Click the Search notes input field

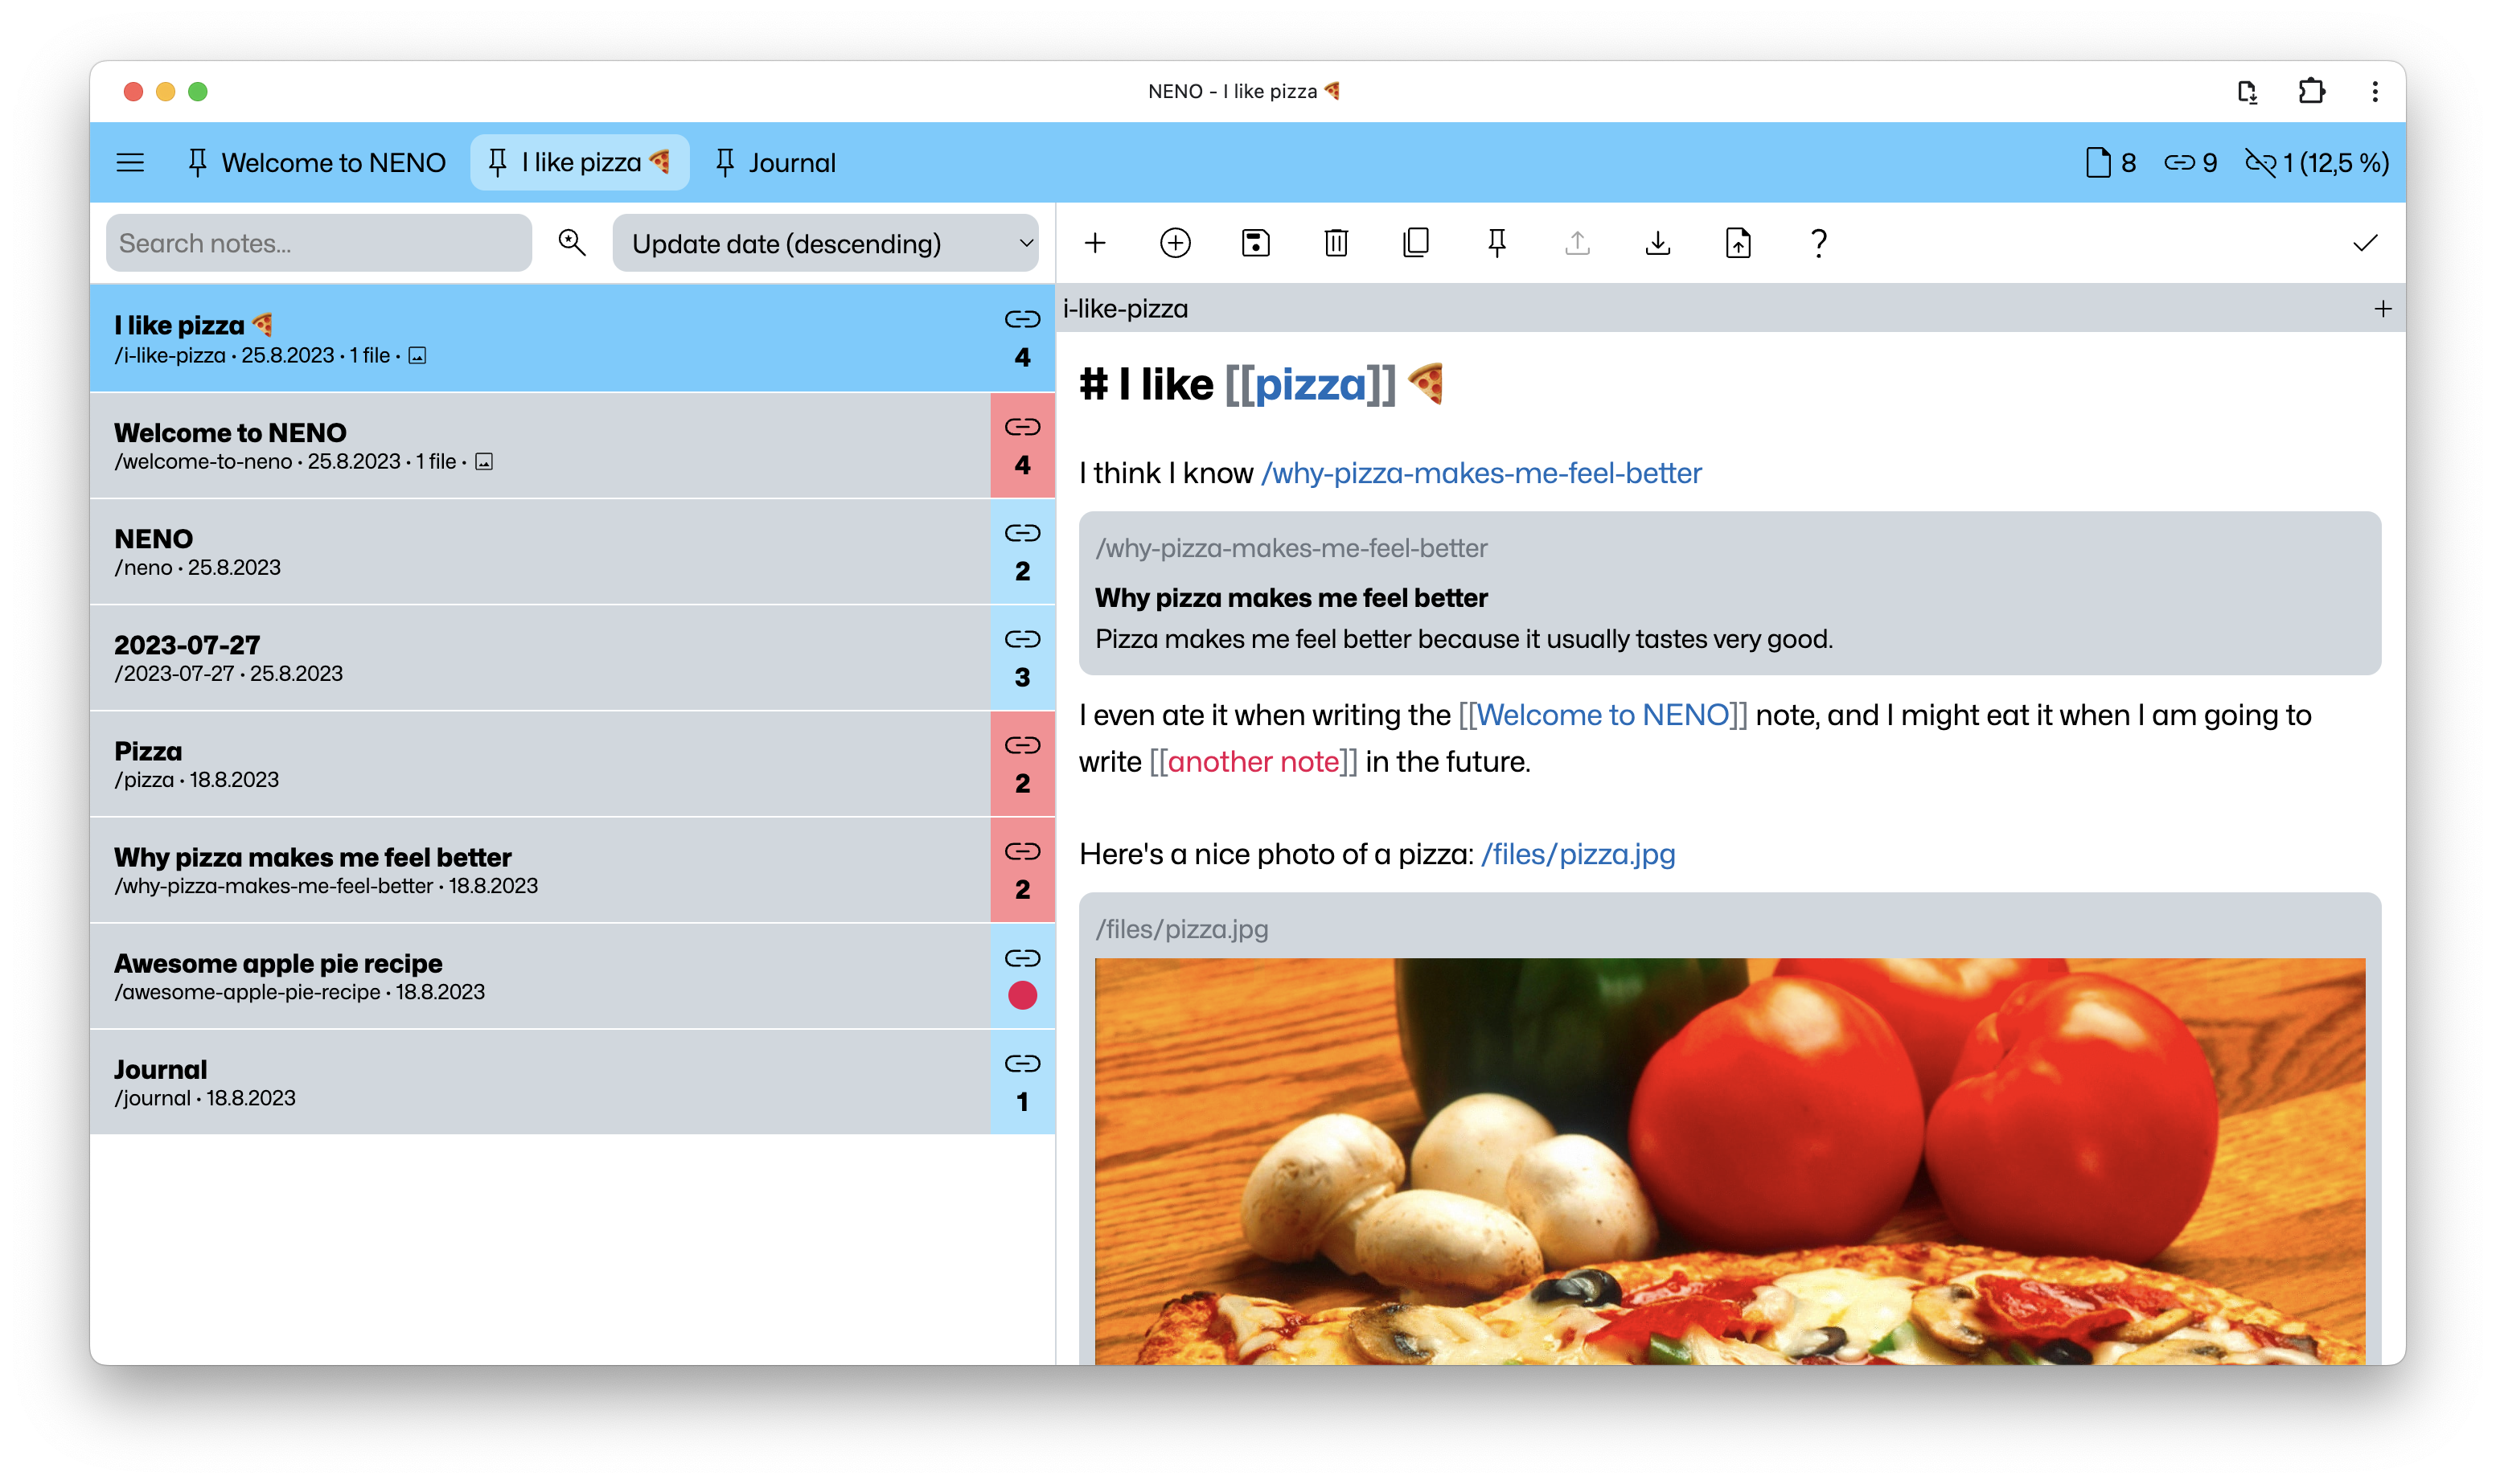pos(318,243)
